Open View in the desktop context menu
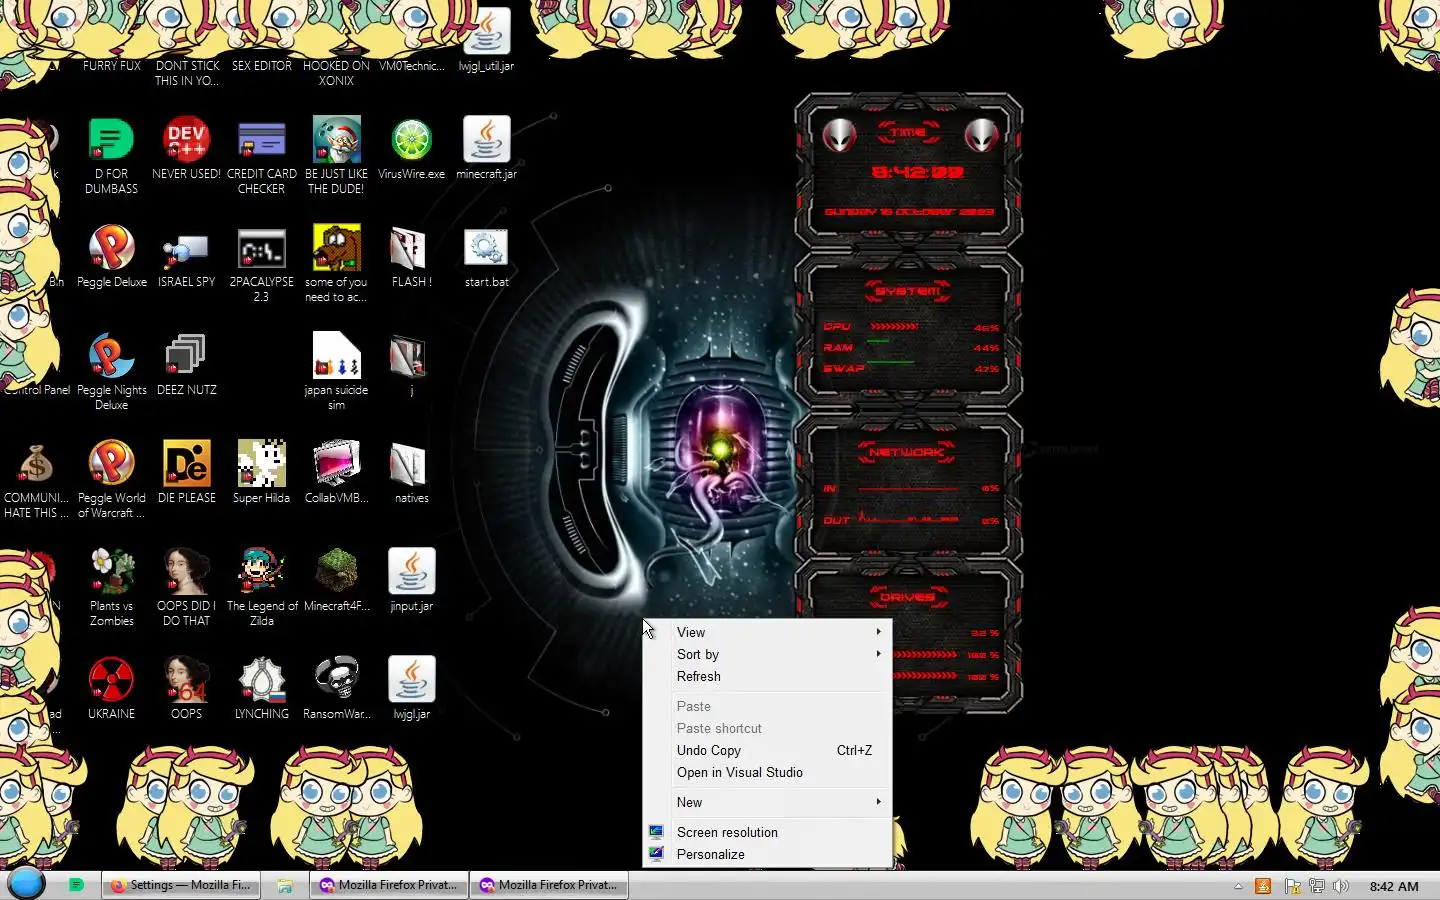 point(767,632)
